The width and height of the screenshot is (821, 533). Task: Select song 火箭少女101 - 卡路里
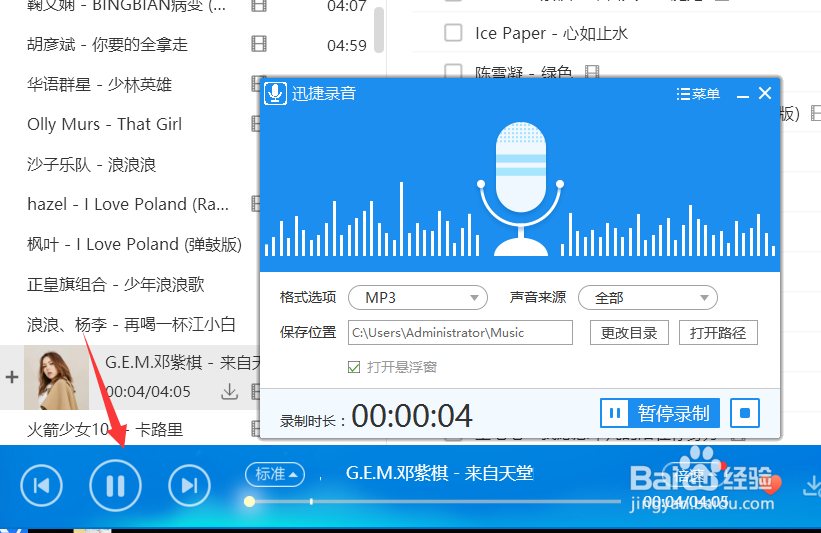[x=105, y=430]
